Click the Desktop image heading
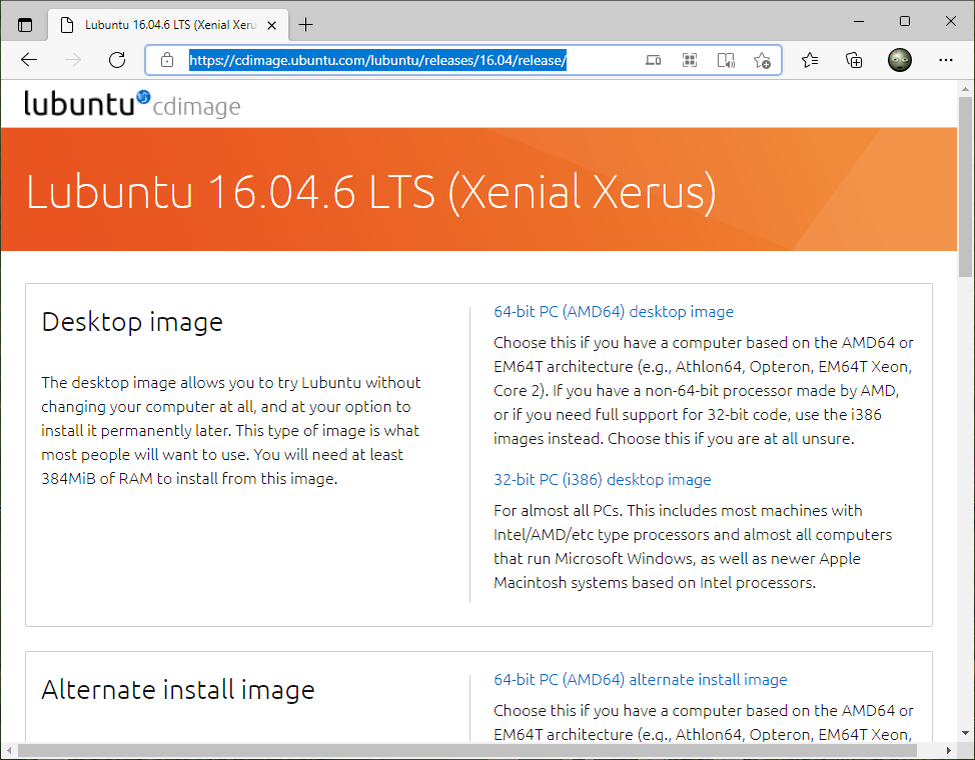The height and width of the screenshot is (760, 975). 132,322
